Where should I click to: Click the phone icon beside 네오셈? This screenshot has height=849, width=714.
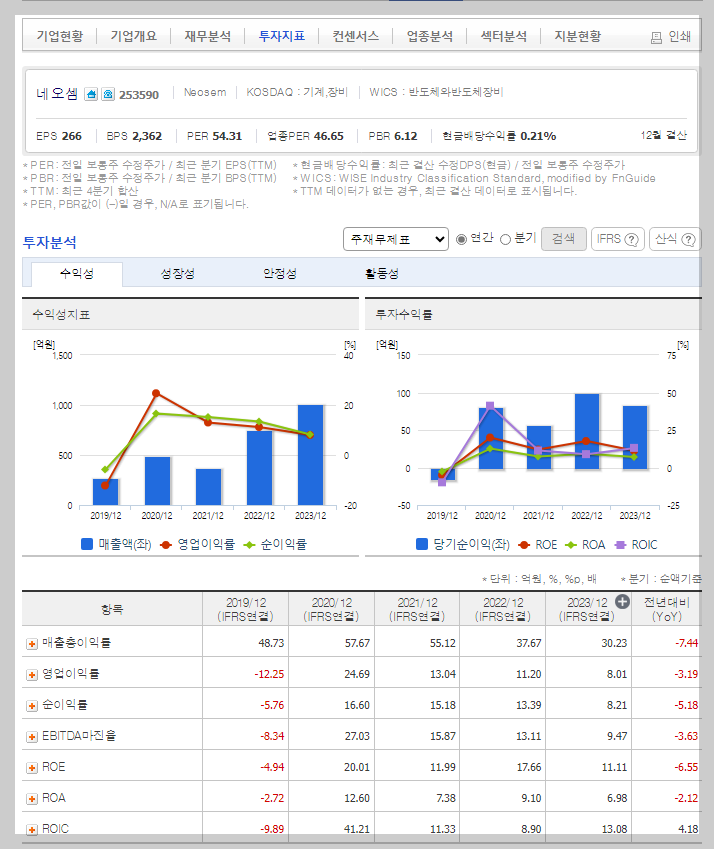108,94
